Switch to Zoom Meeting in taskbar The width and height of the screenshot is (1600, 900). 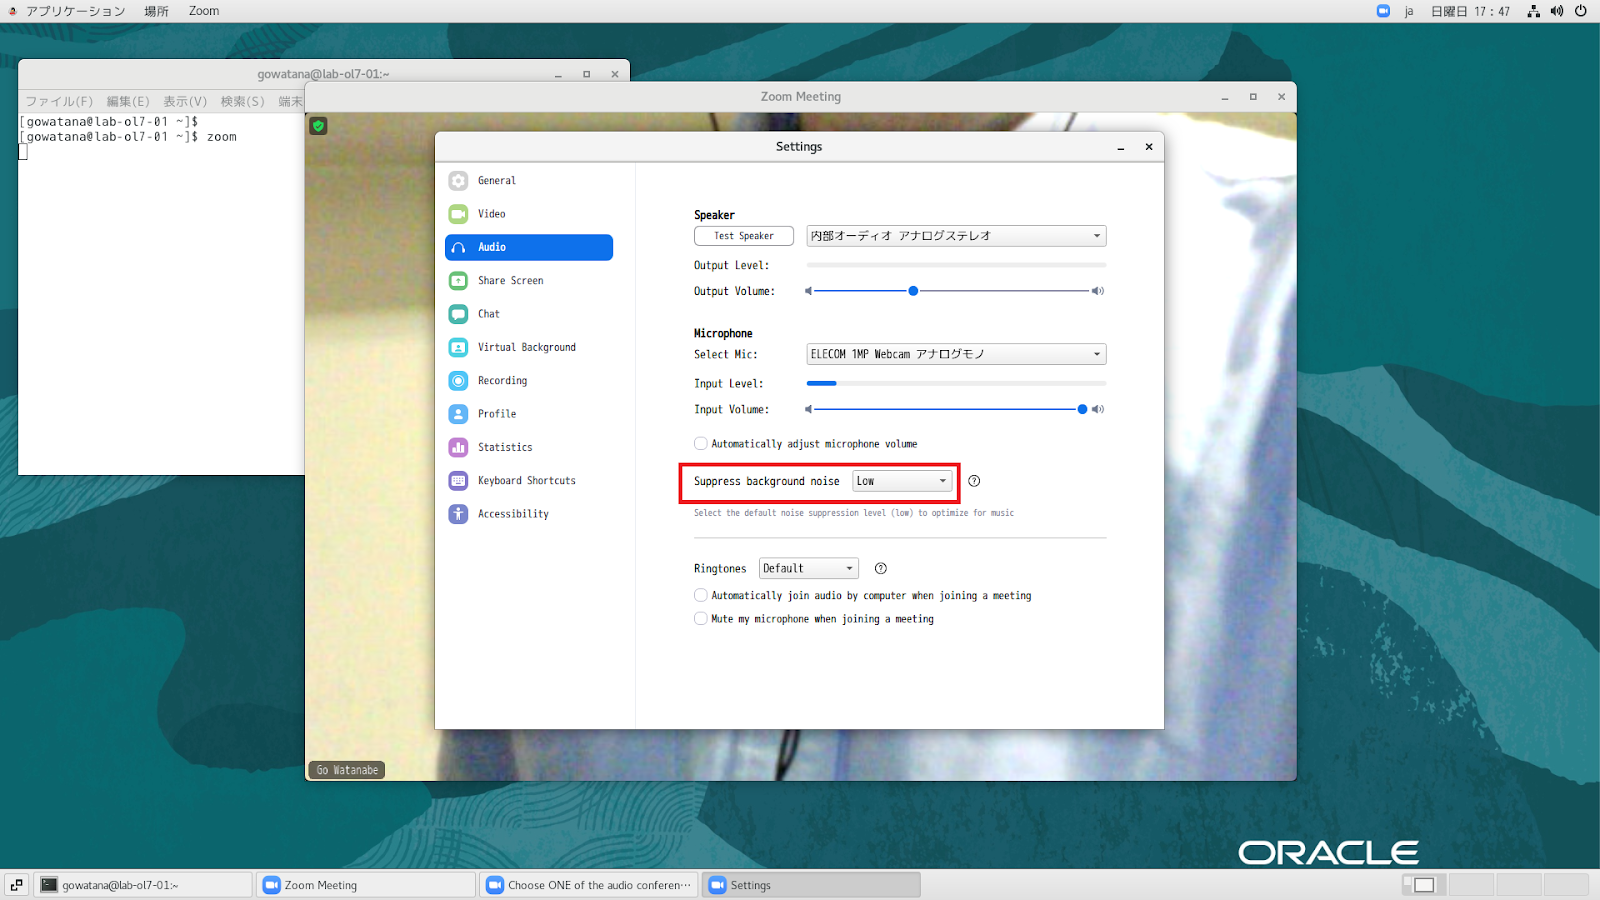(366, 885)
